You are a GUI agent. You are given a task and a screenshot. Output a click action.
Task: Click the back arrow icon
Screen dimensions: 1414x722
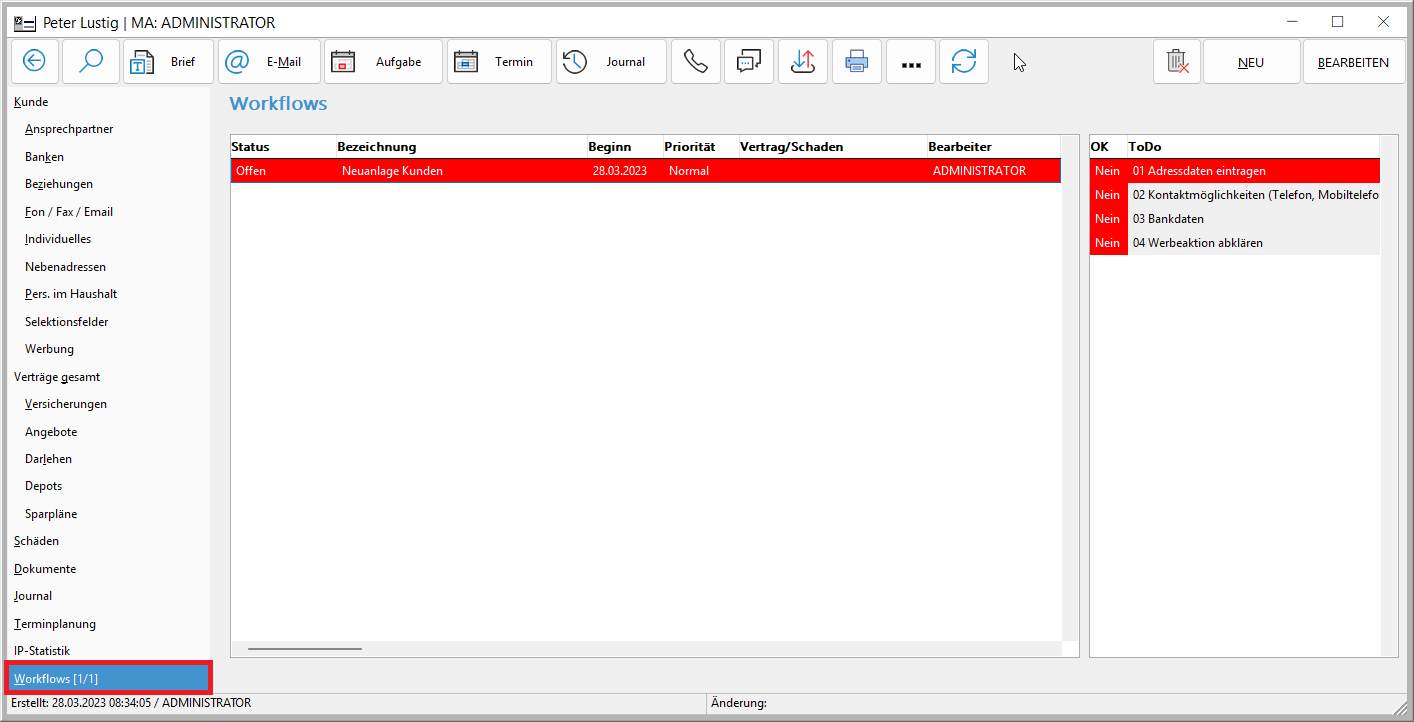click(35, 62)
